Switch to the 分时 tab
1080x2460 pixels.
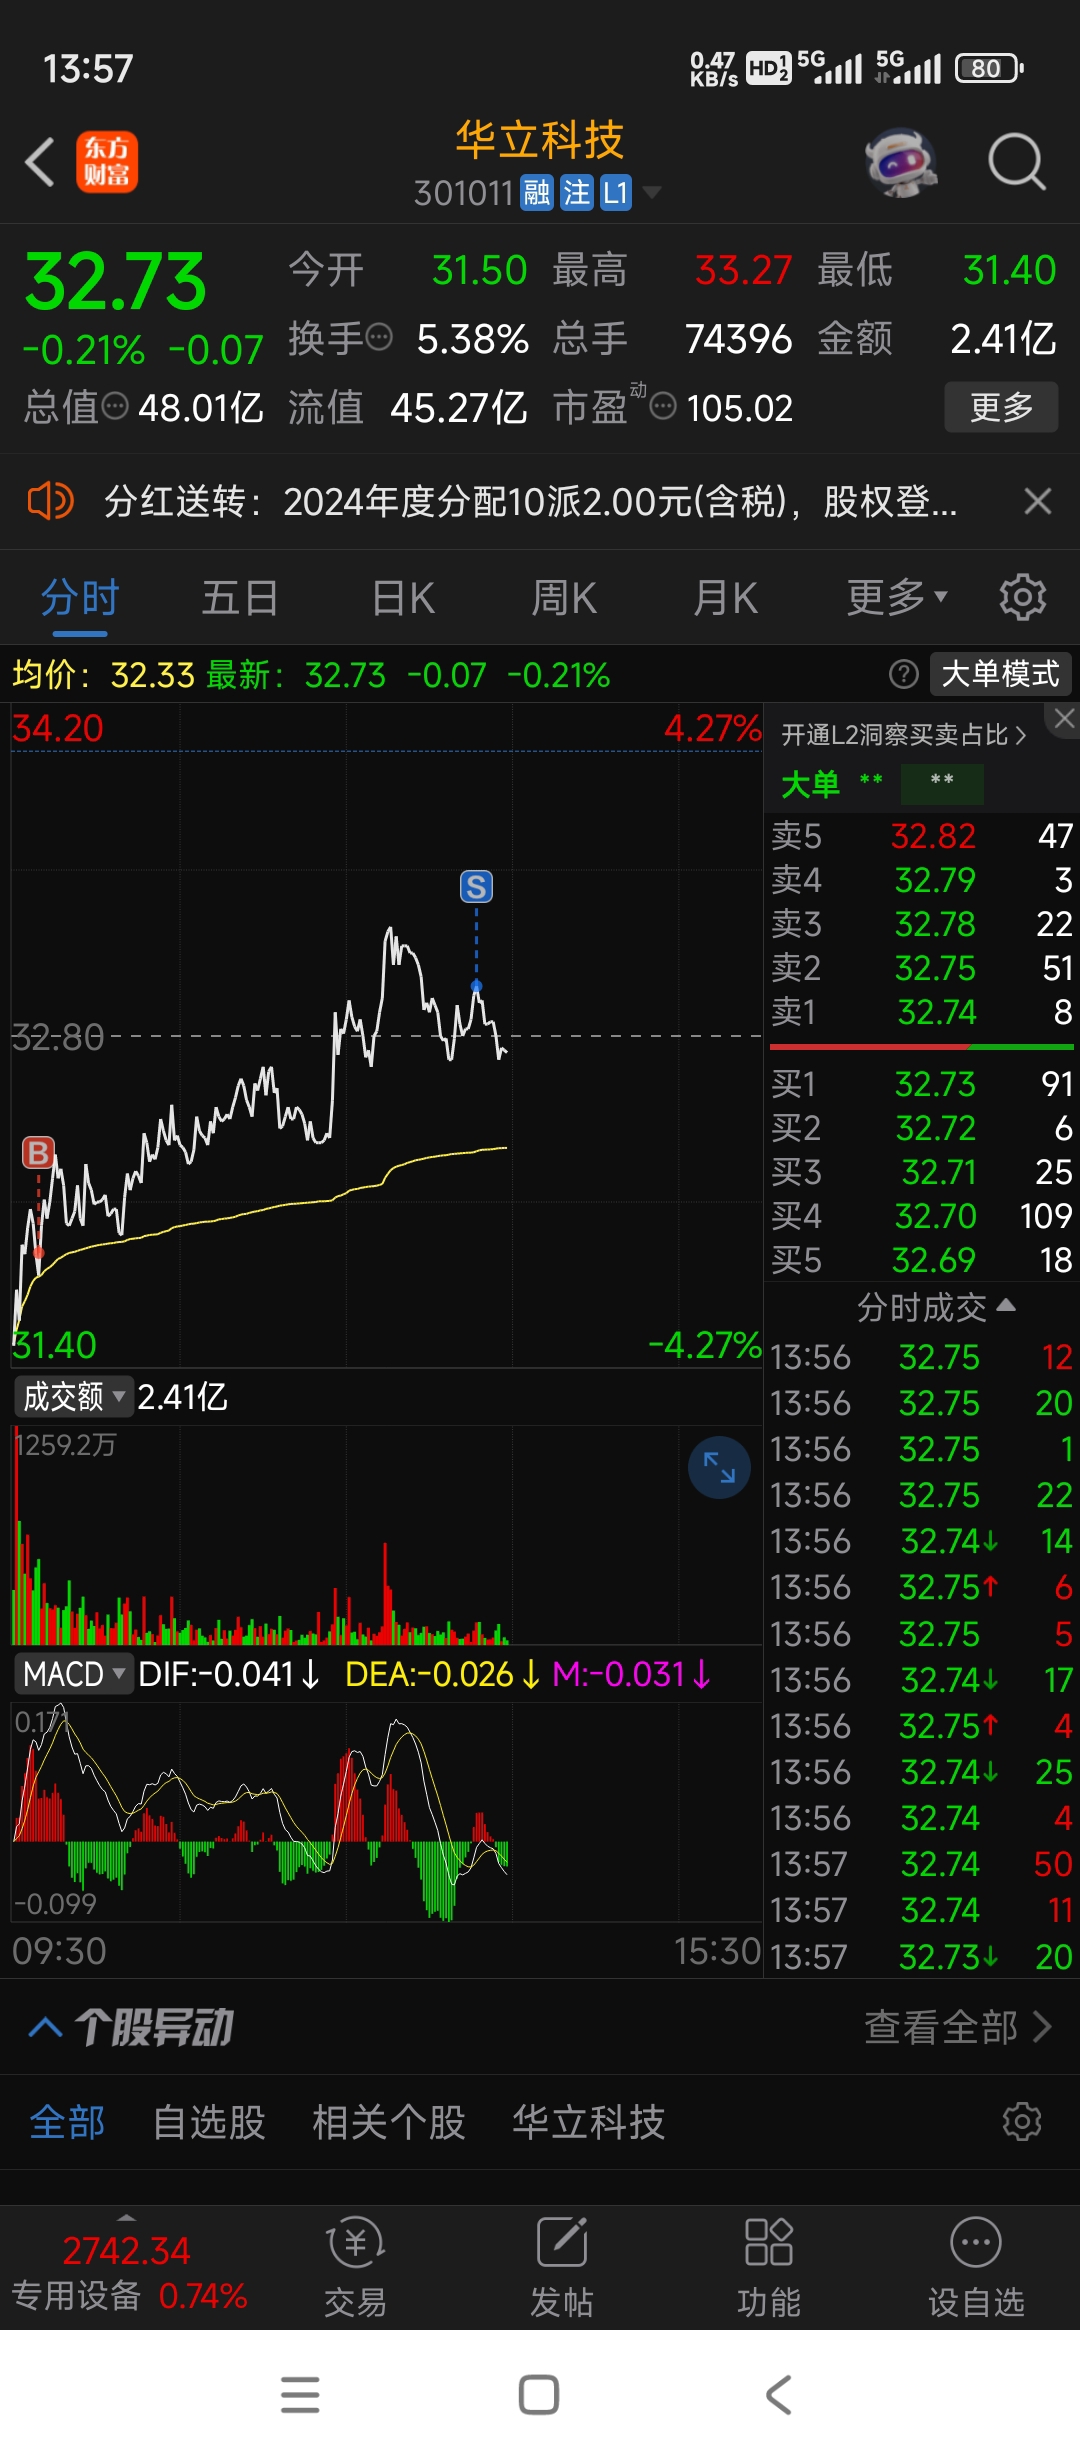click(x=80, y=598)
